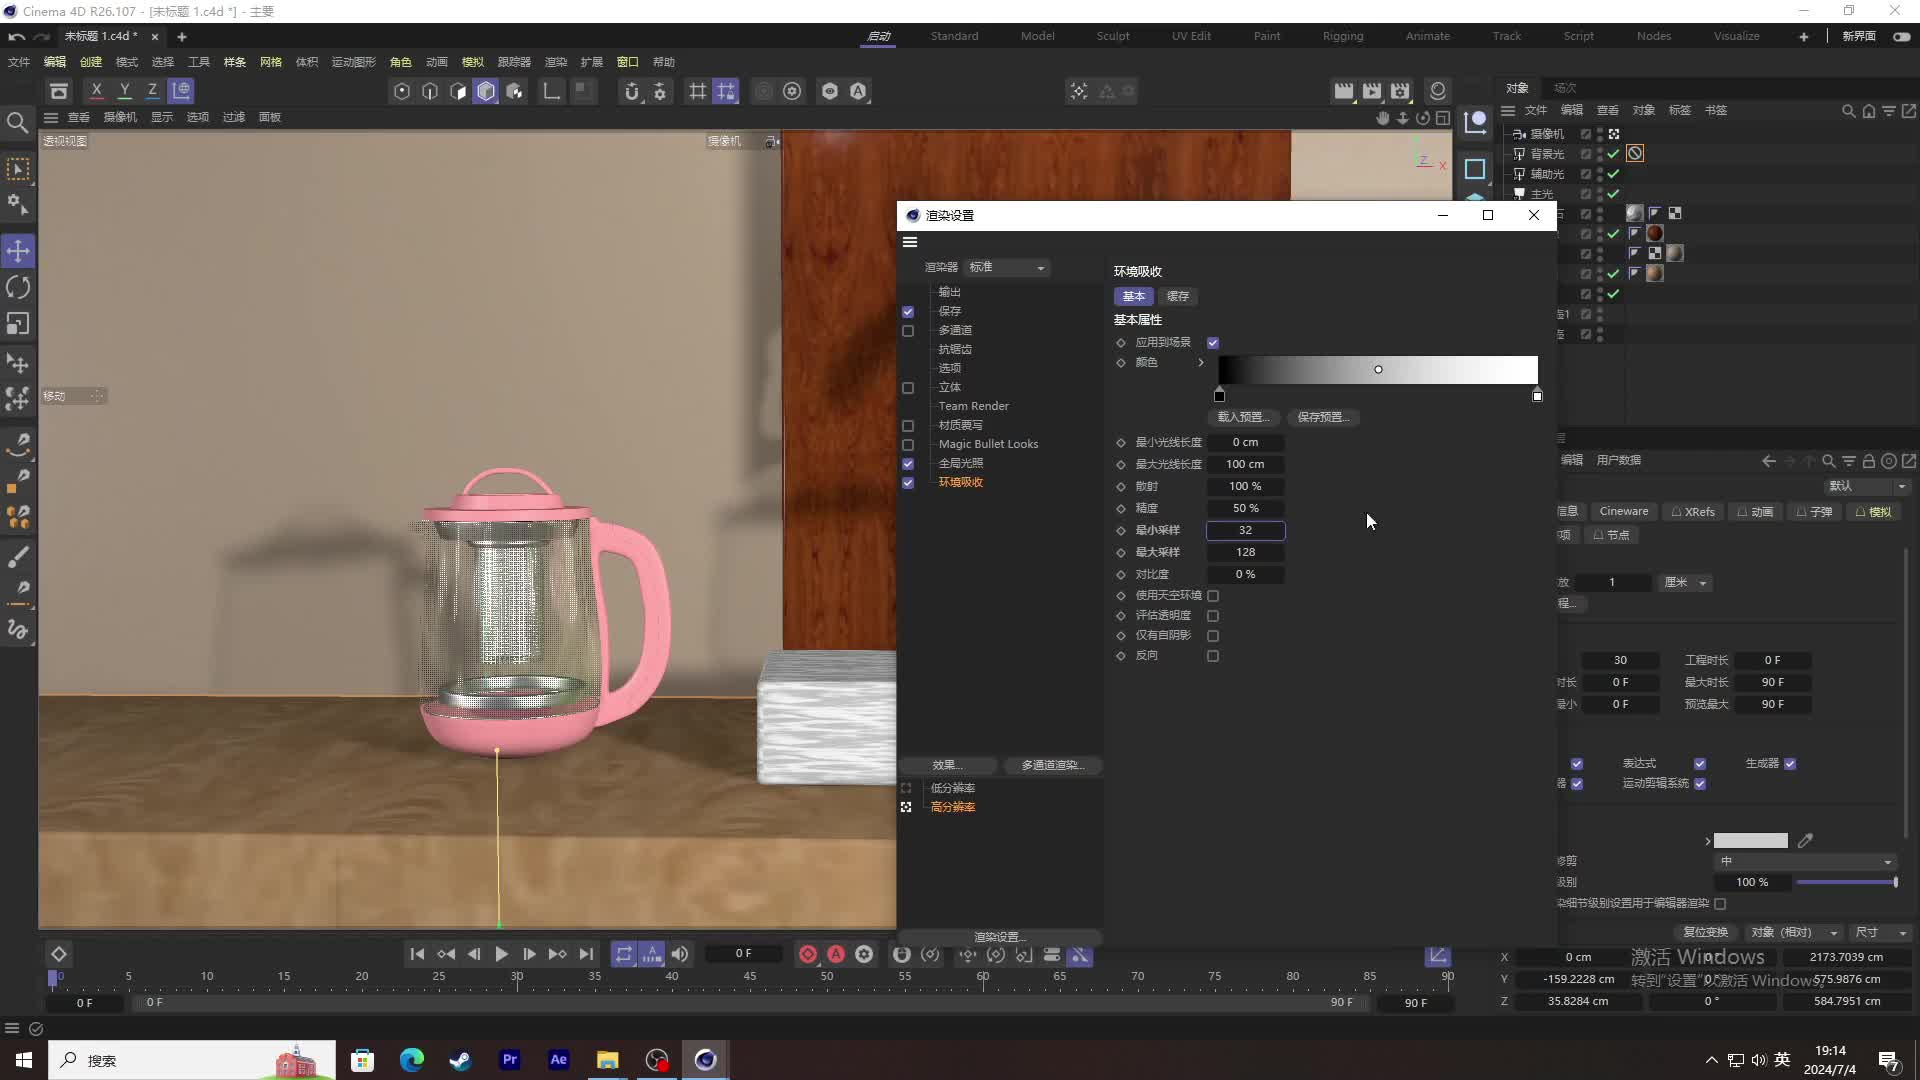Toggle the snap grid icon
Screen dimensions: 1920x1080
click(698, 91)
